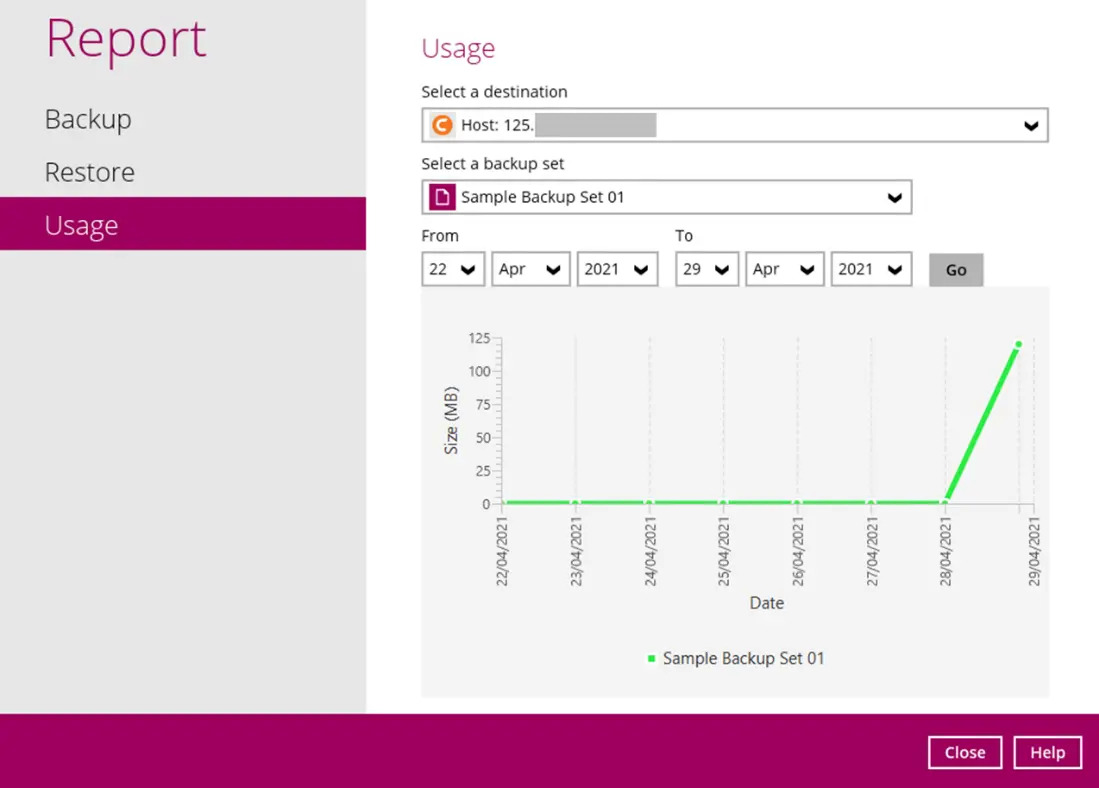Click the peak data point on the chart
The image size is (1099, 788).
point(1019,345)
